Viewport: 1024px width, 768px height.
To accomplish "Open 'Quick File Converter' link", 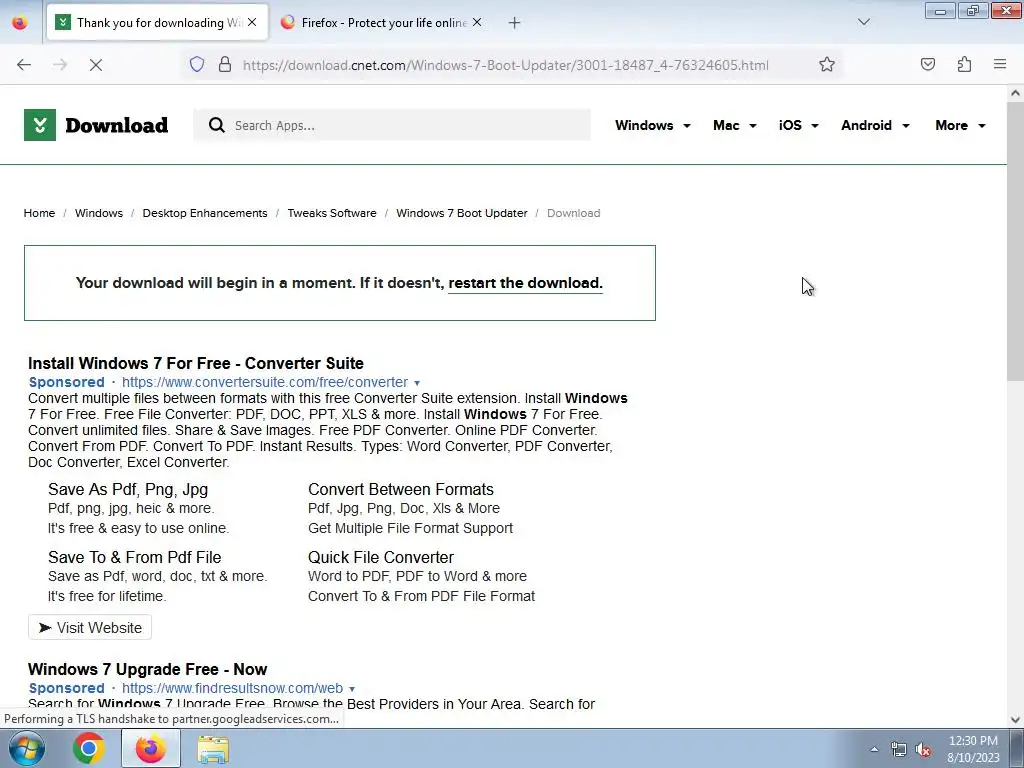I will coord(381,557).
